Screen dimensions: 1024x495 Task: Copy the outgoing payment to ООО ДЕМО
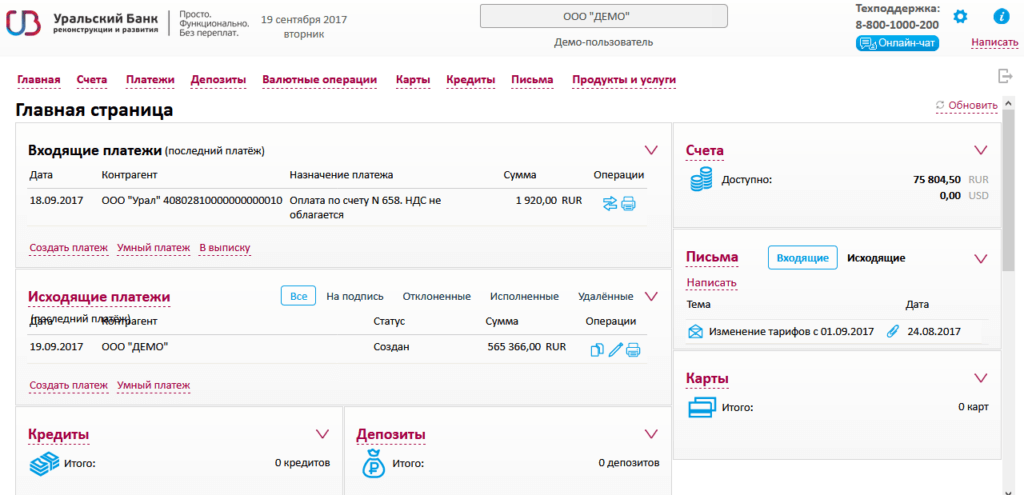[x=597, y=350]
